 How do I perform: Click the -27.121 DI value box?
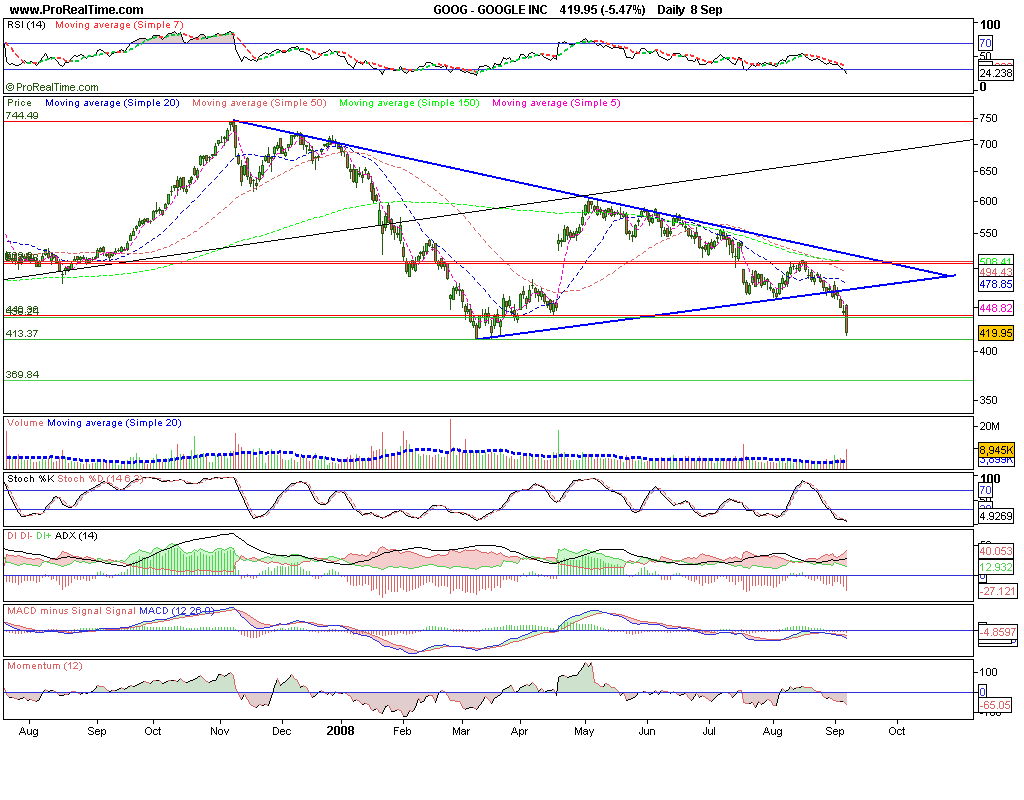(x=997, y=591)
